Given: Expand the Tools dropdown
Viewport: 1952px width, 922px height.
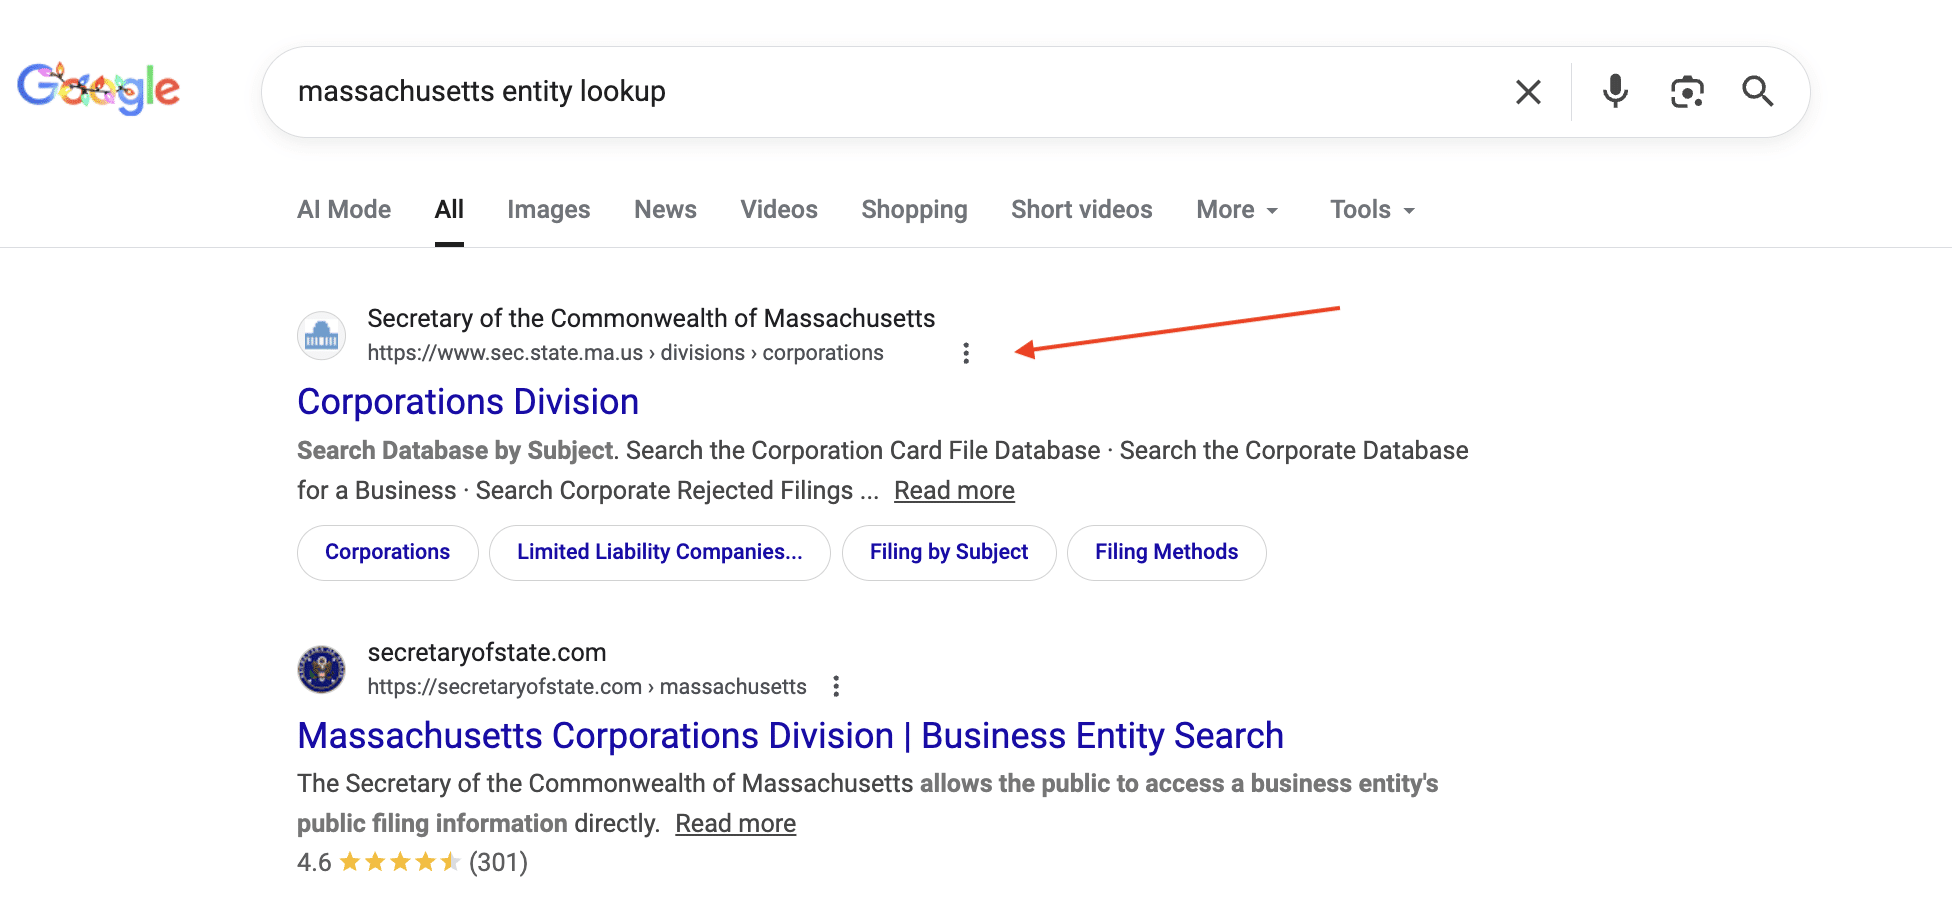Looking at the screenshot, I should pyautogui.click(x=1371, y=210).
